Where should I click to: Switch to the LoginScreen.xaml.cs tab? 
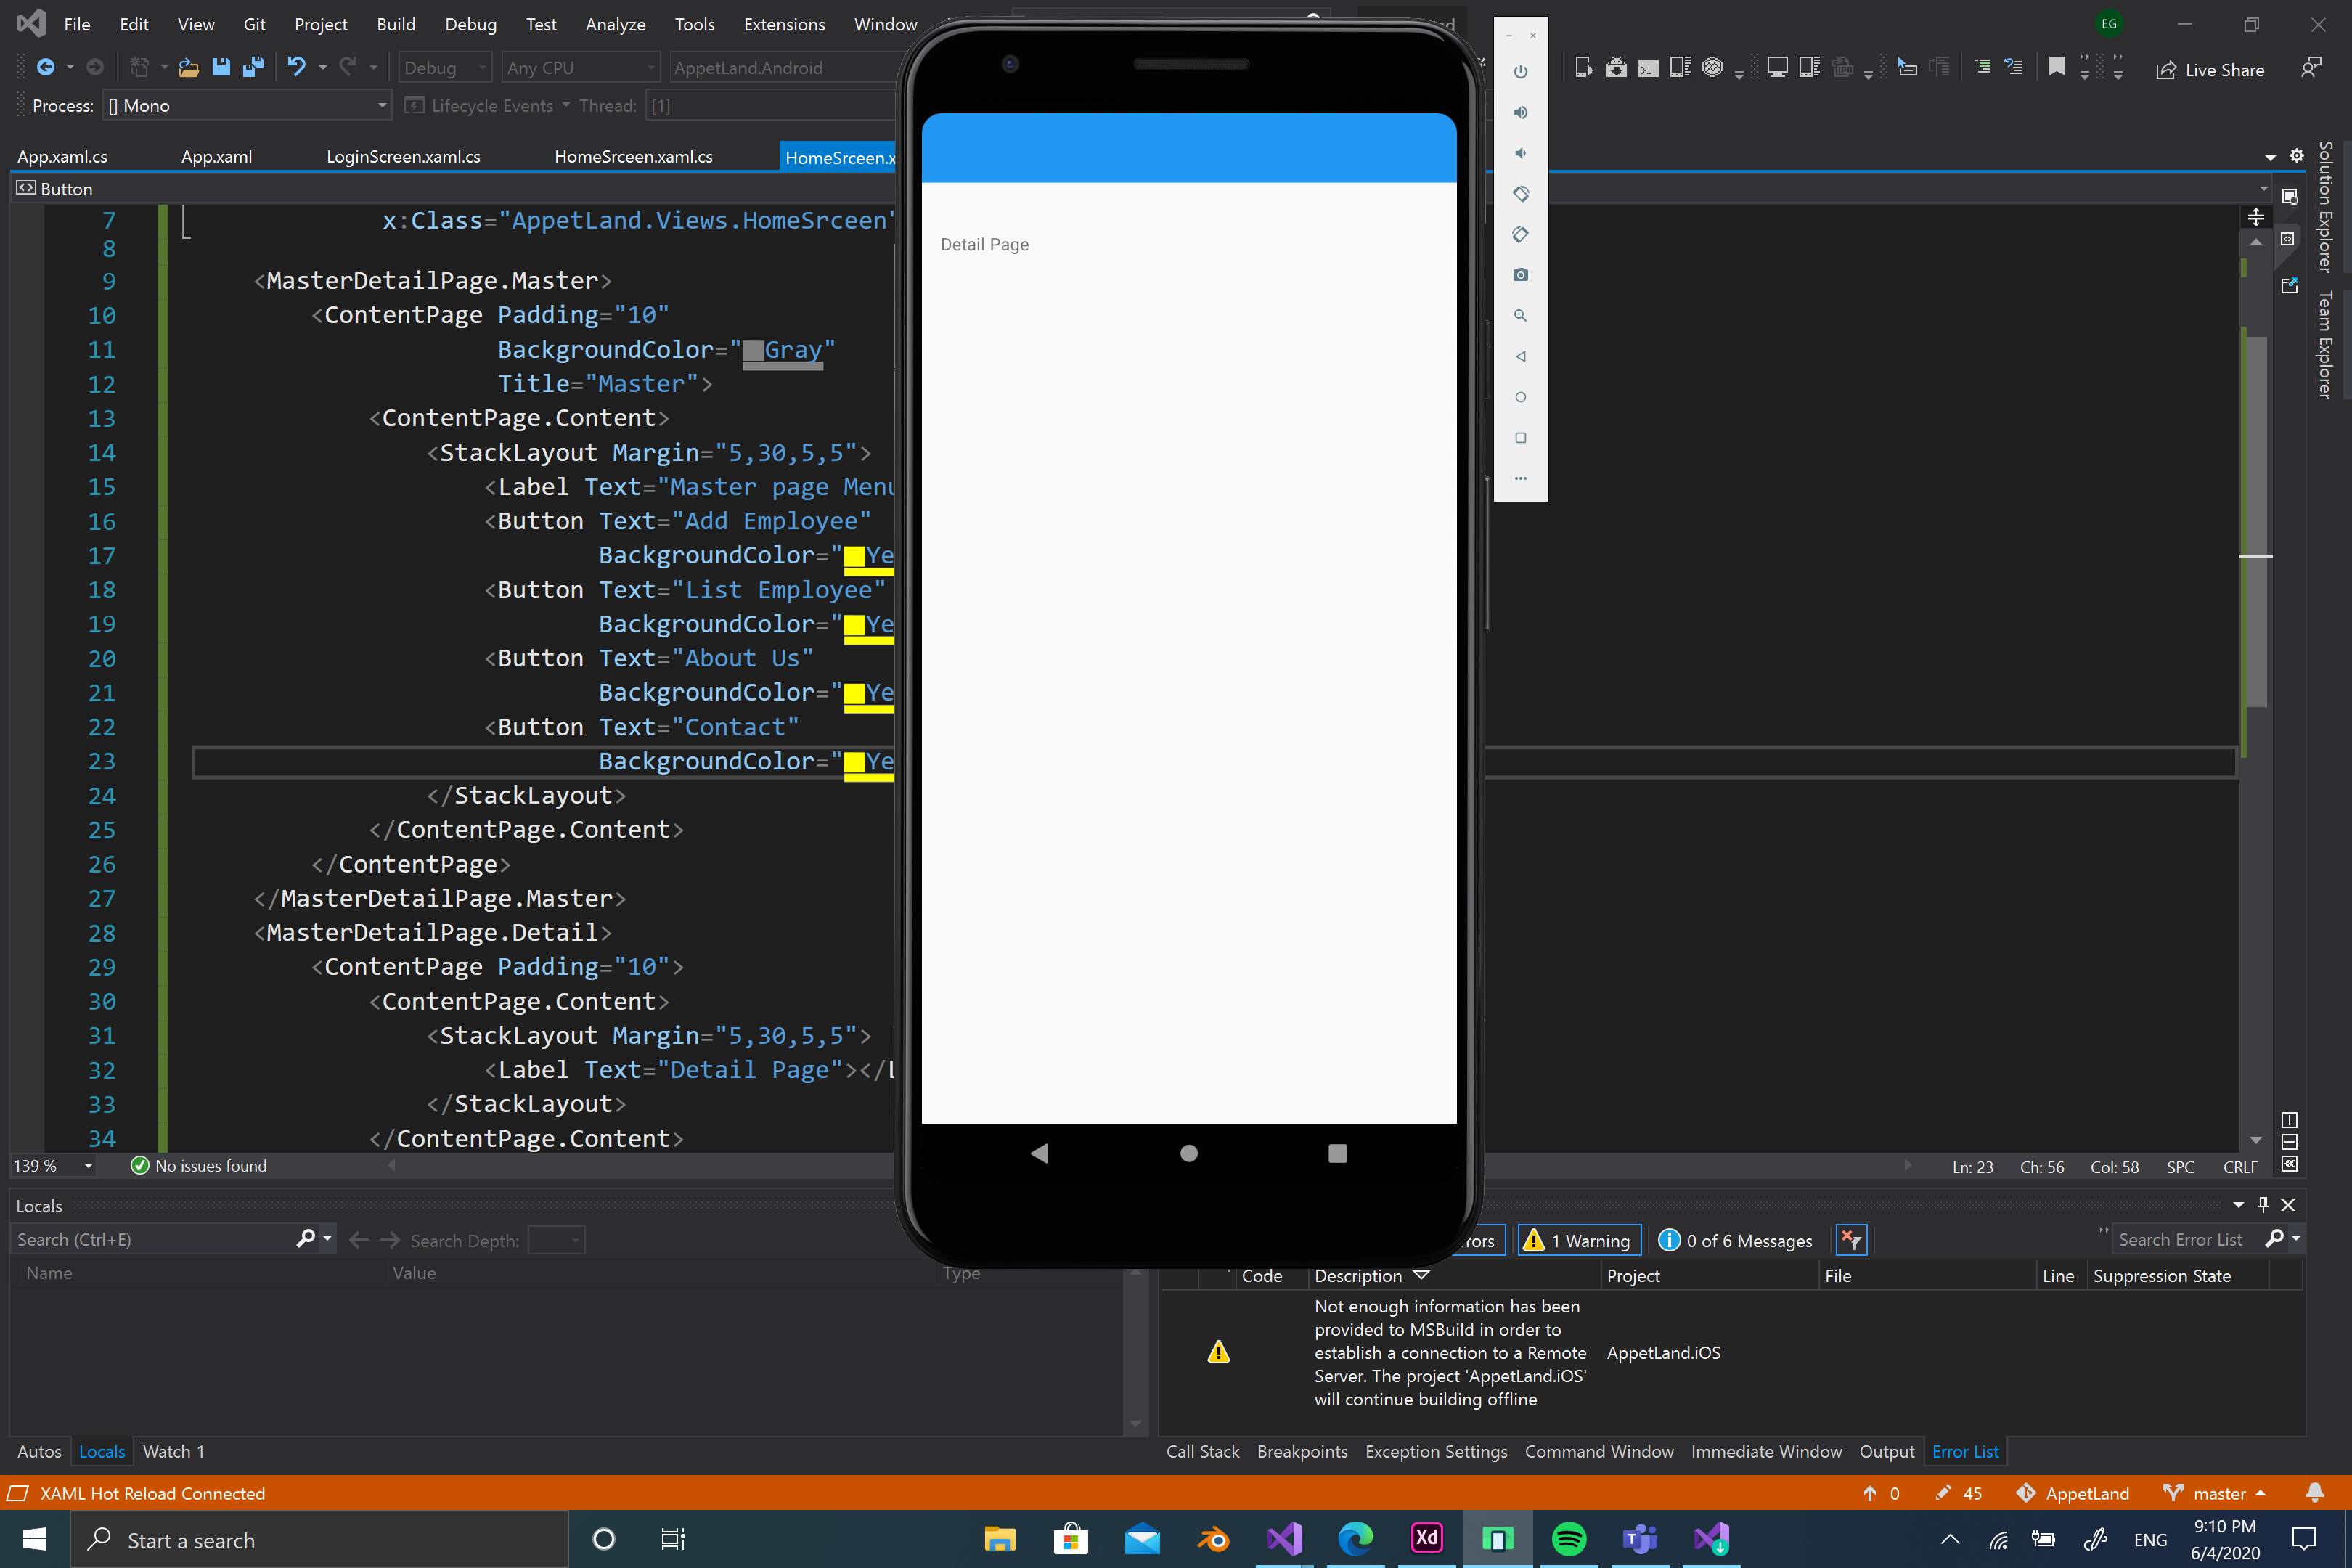point(403,157)
